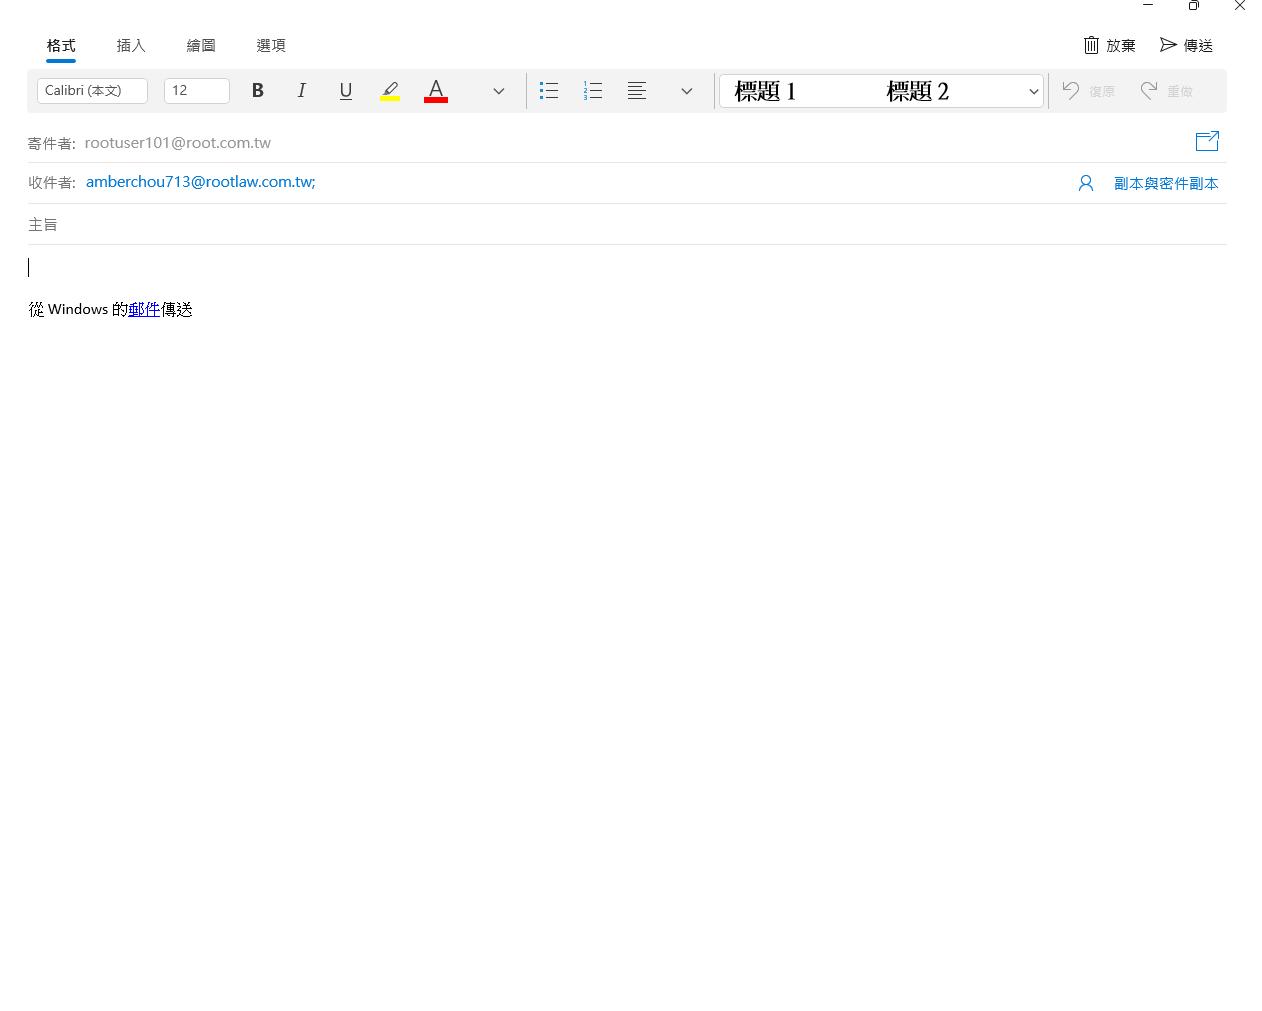This screenshot has height=1011, width=1262.
Task: Toggle bold formatting
Action: (258, 91)
